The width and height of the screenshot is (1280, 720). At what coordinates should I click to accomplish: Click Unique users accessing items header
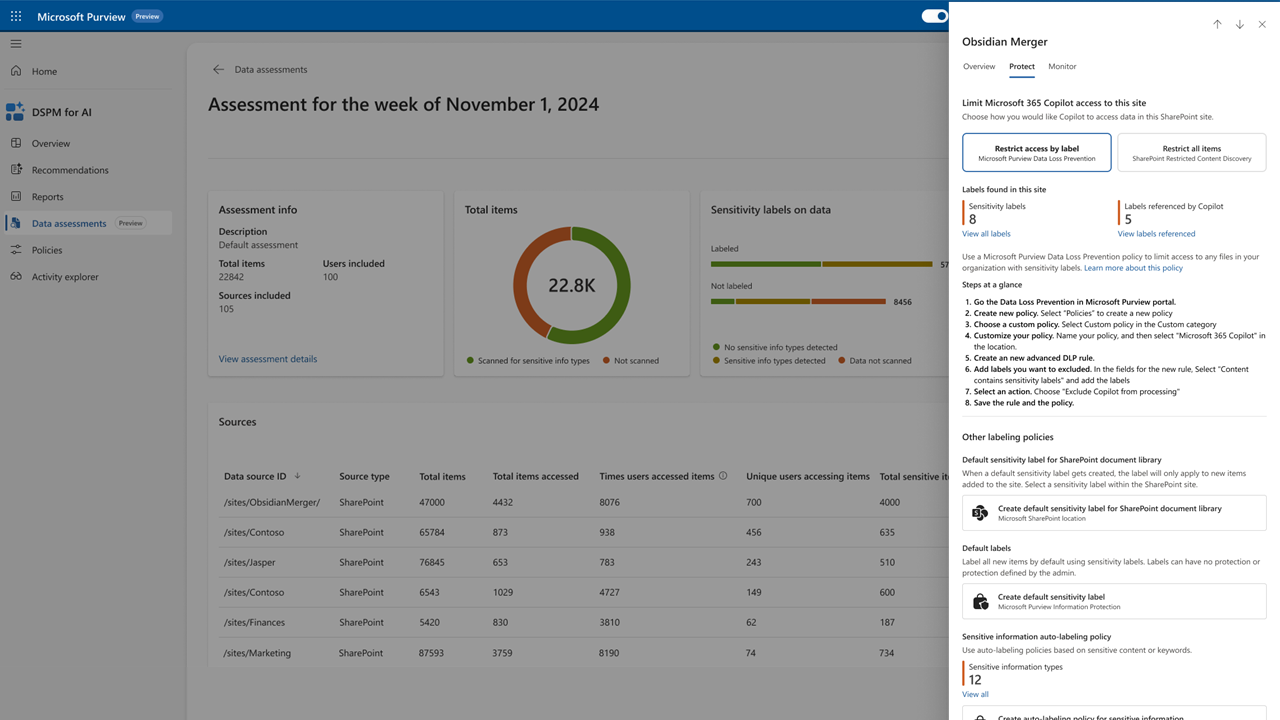click(x=808, y=476)
